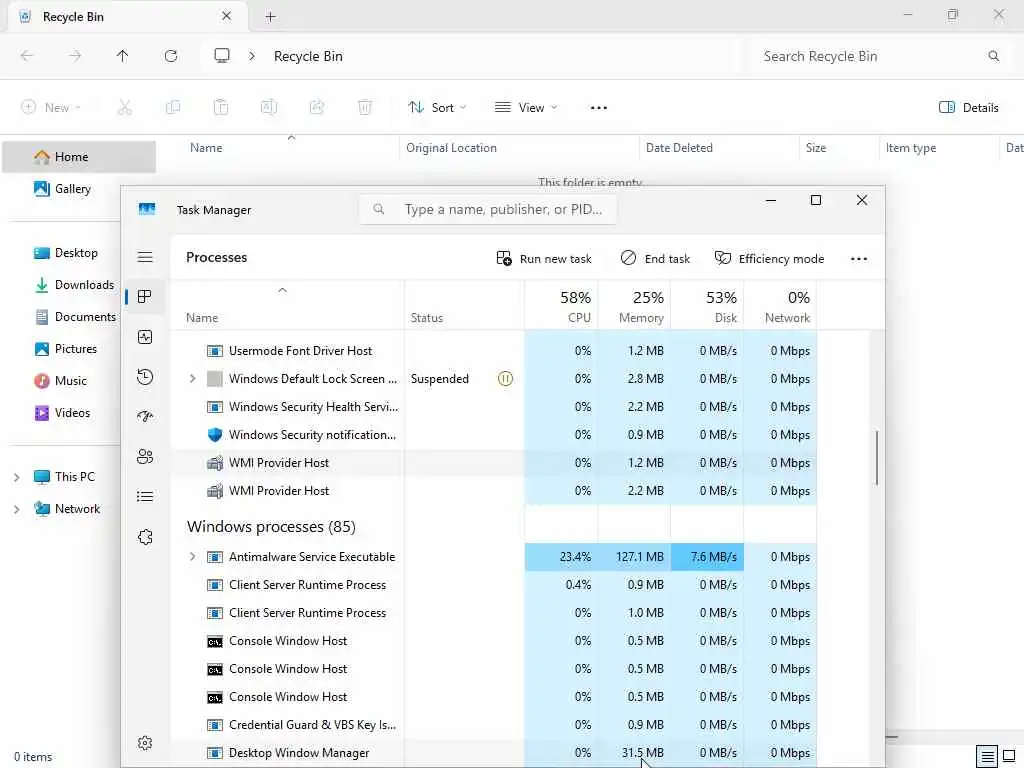The height and width of the screenshot is (768, 1024).
Task: Click the Cut scissors icon
Action: pyautogui.click(x=125, y=108)
